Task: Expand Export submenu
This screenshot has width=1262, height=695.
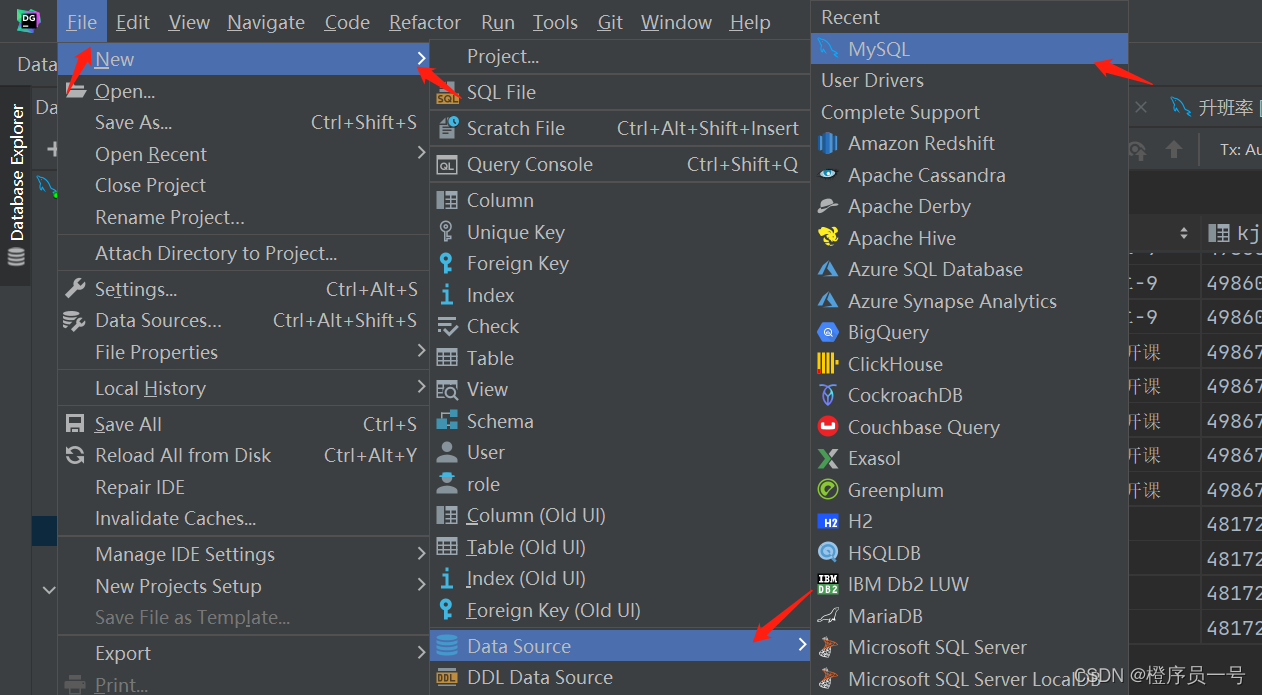Action: [244, 653]
